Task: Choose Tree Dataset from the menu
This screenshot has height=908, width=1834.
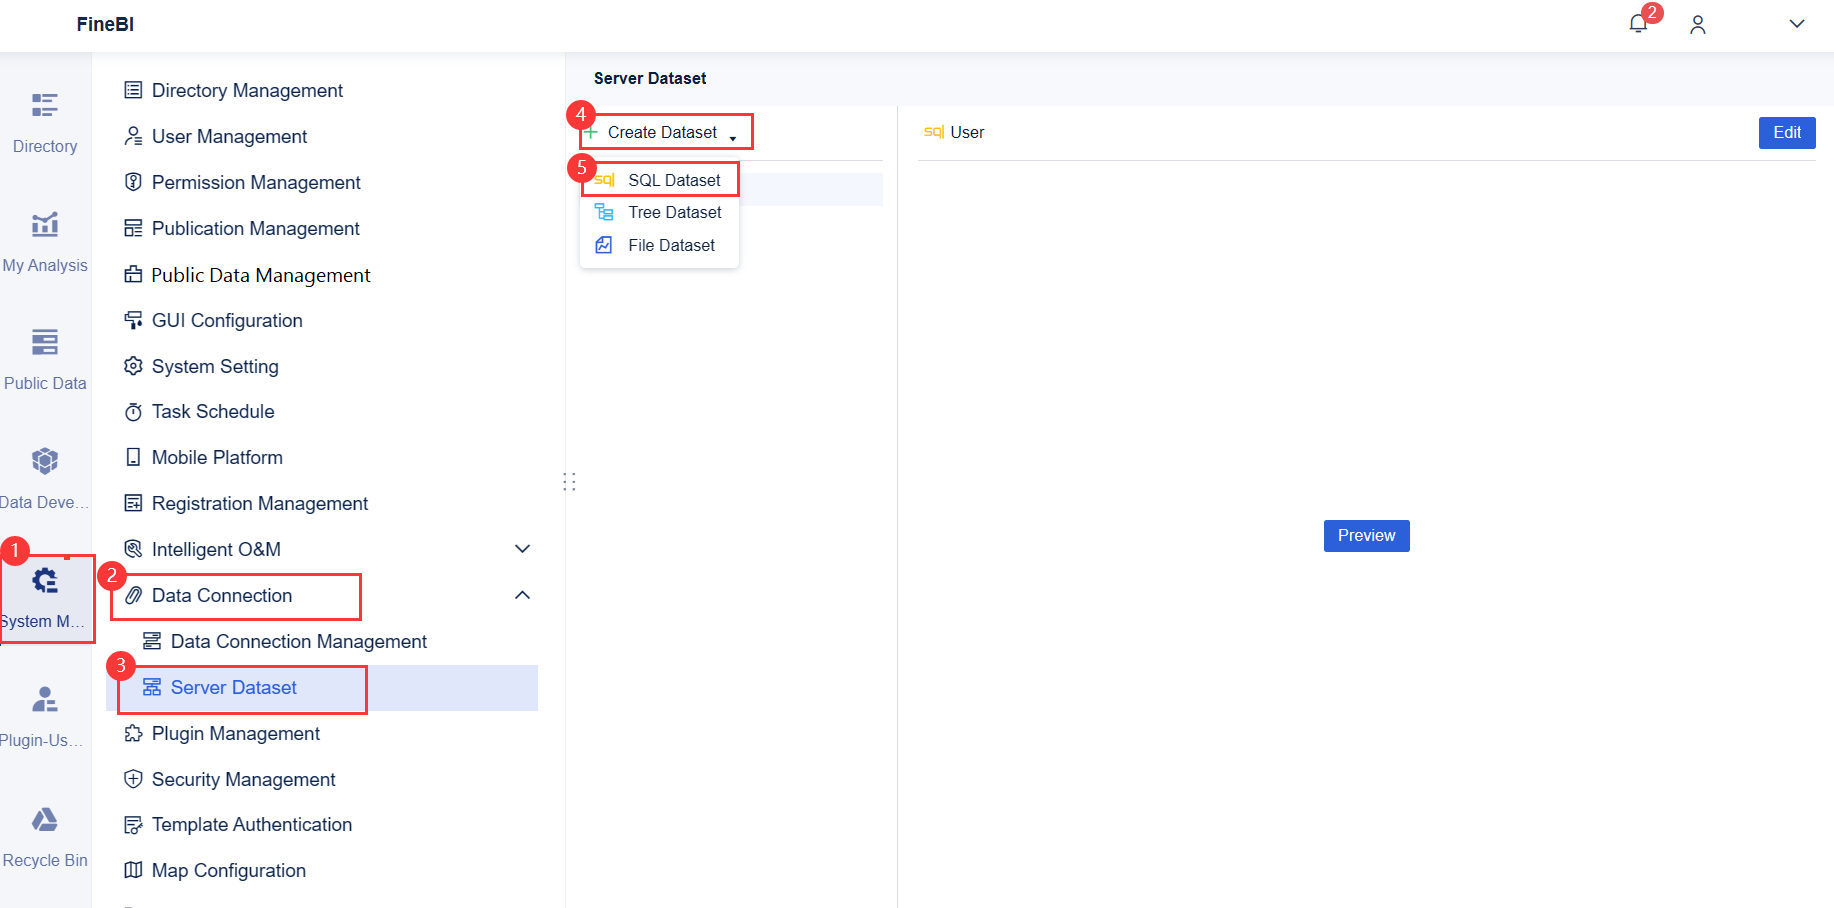Action: 674,212
